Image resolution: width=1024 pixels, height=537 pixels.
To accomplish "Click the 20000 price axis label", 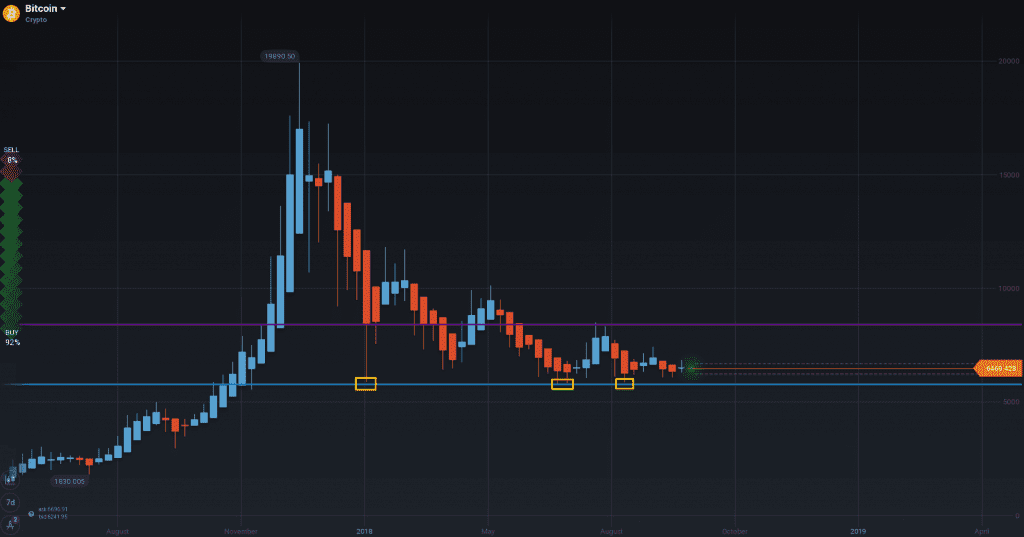I will click(1008, 61).
